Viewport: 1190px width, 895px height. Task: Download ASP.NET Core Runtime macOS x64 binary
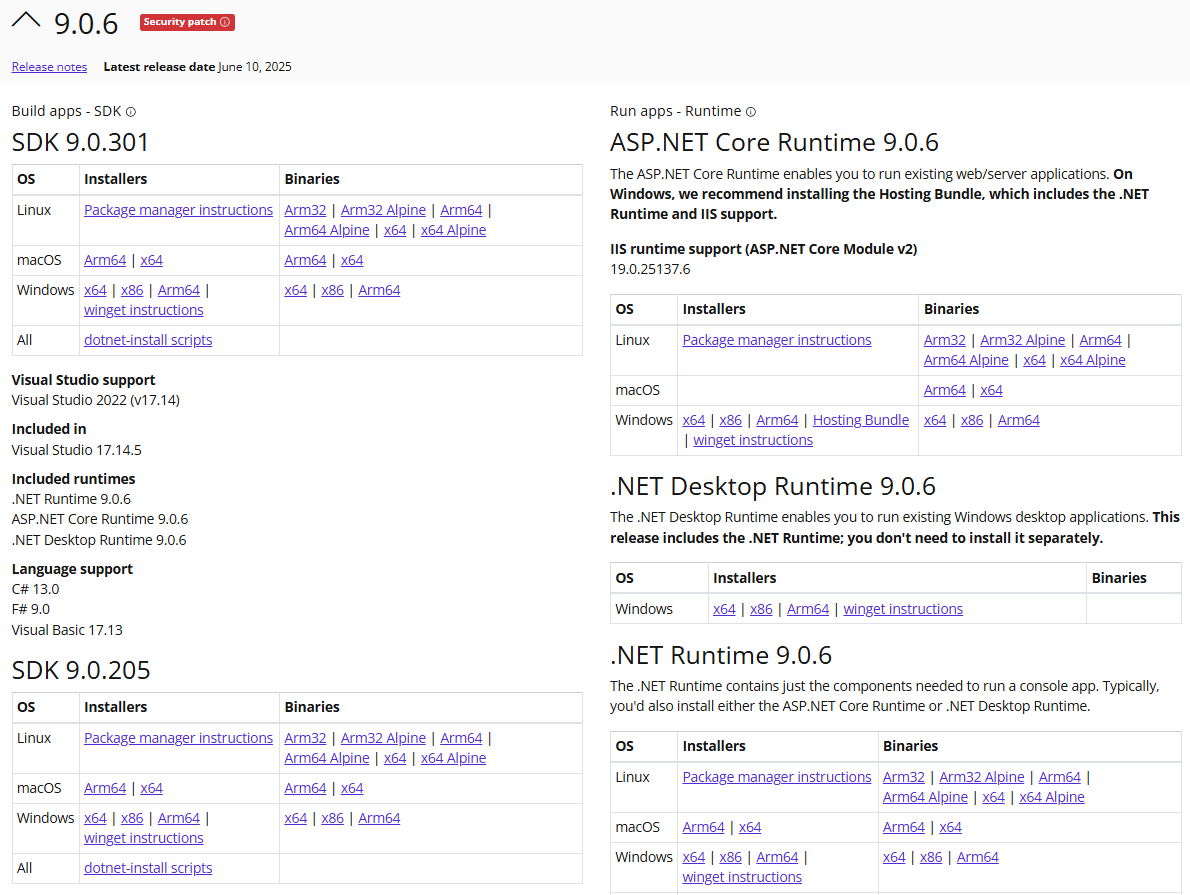coord(991,390)
